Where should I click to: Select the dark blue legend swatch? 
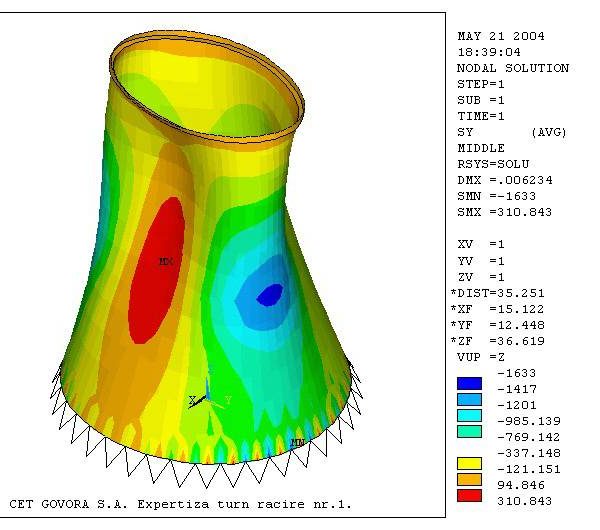469,383
